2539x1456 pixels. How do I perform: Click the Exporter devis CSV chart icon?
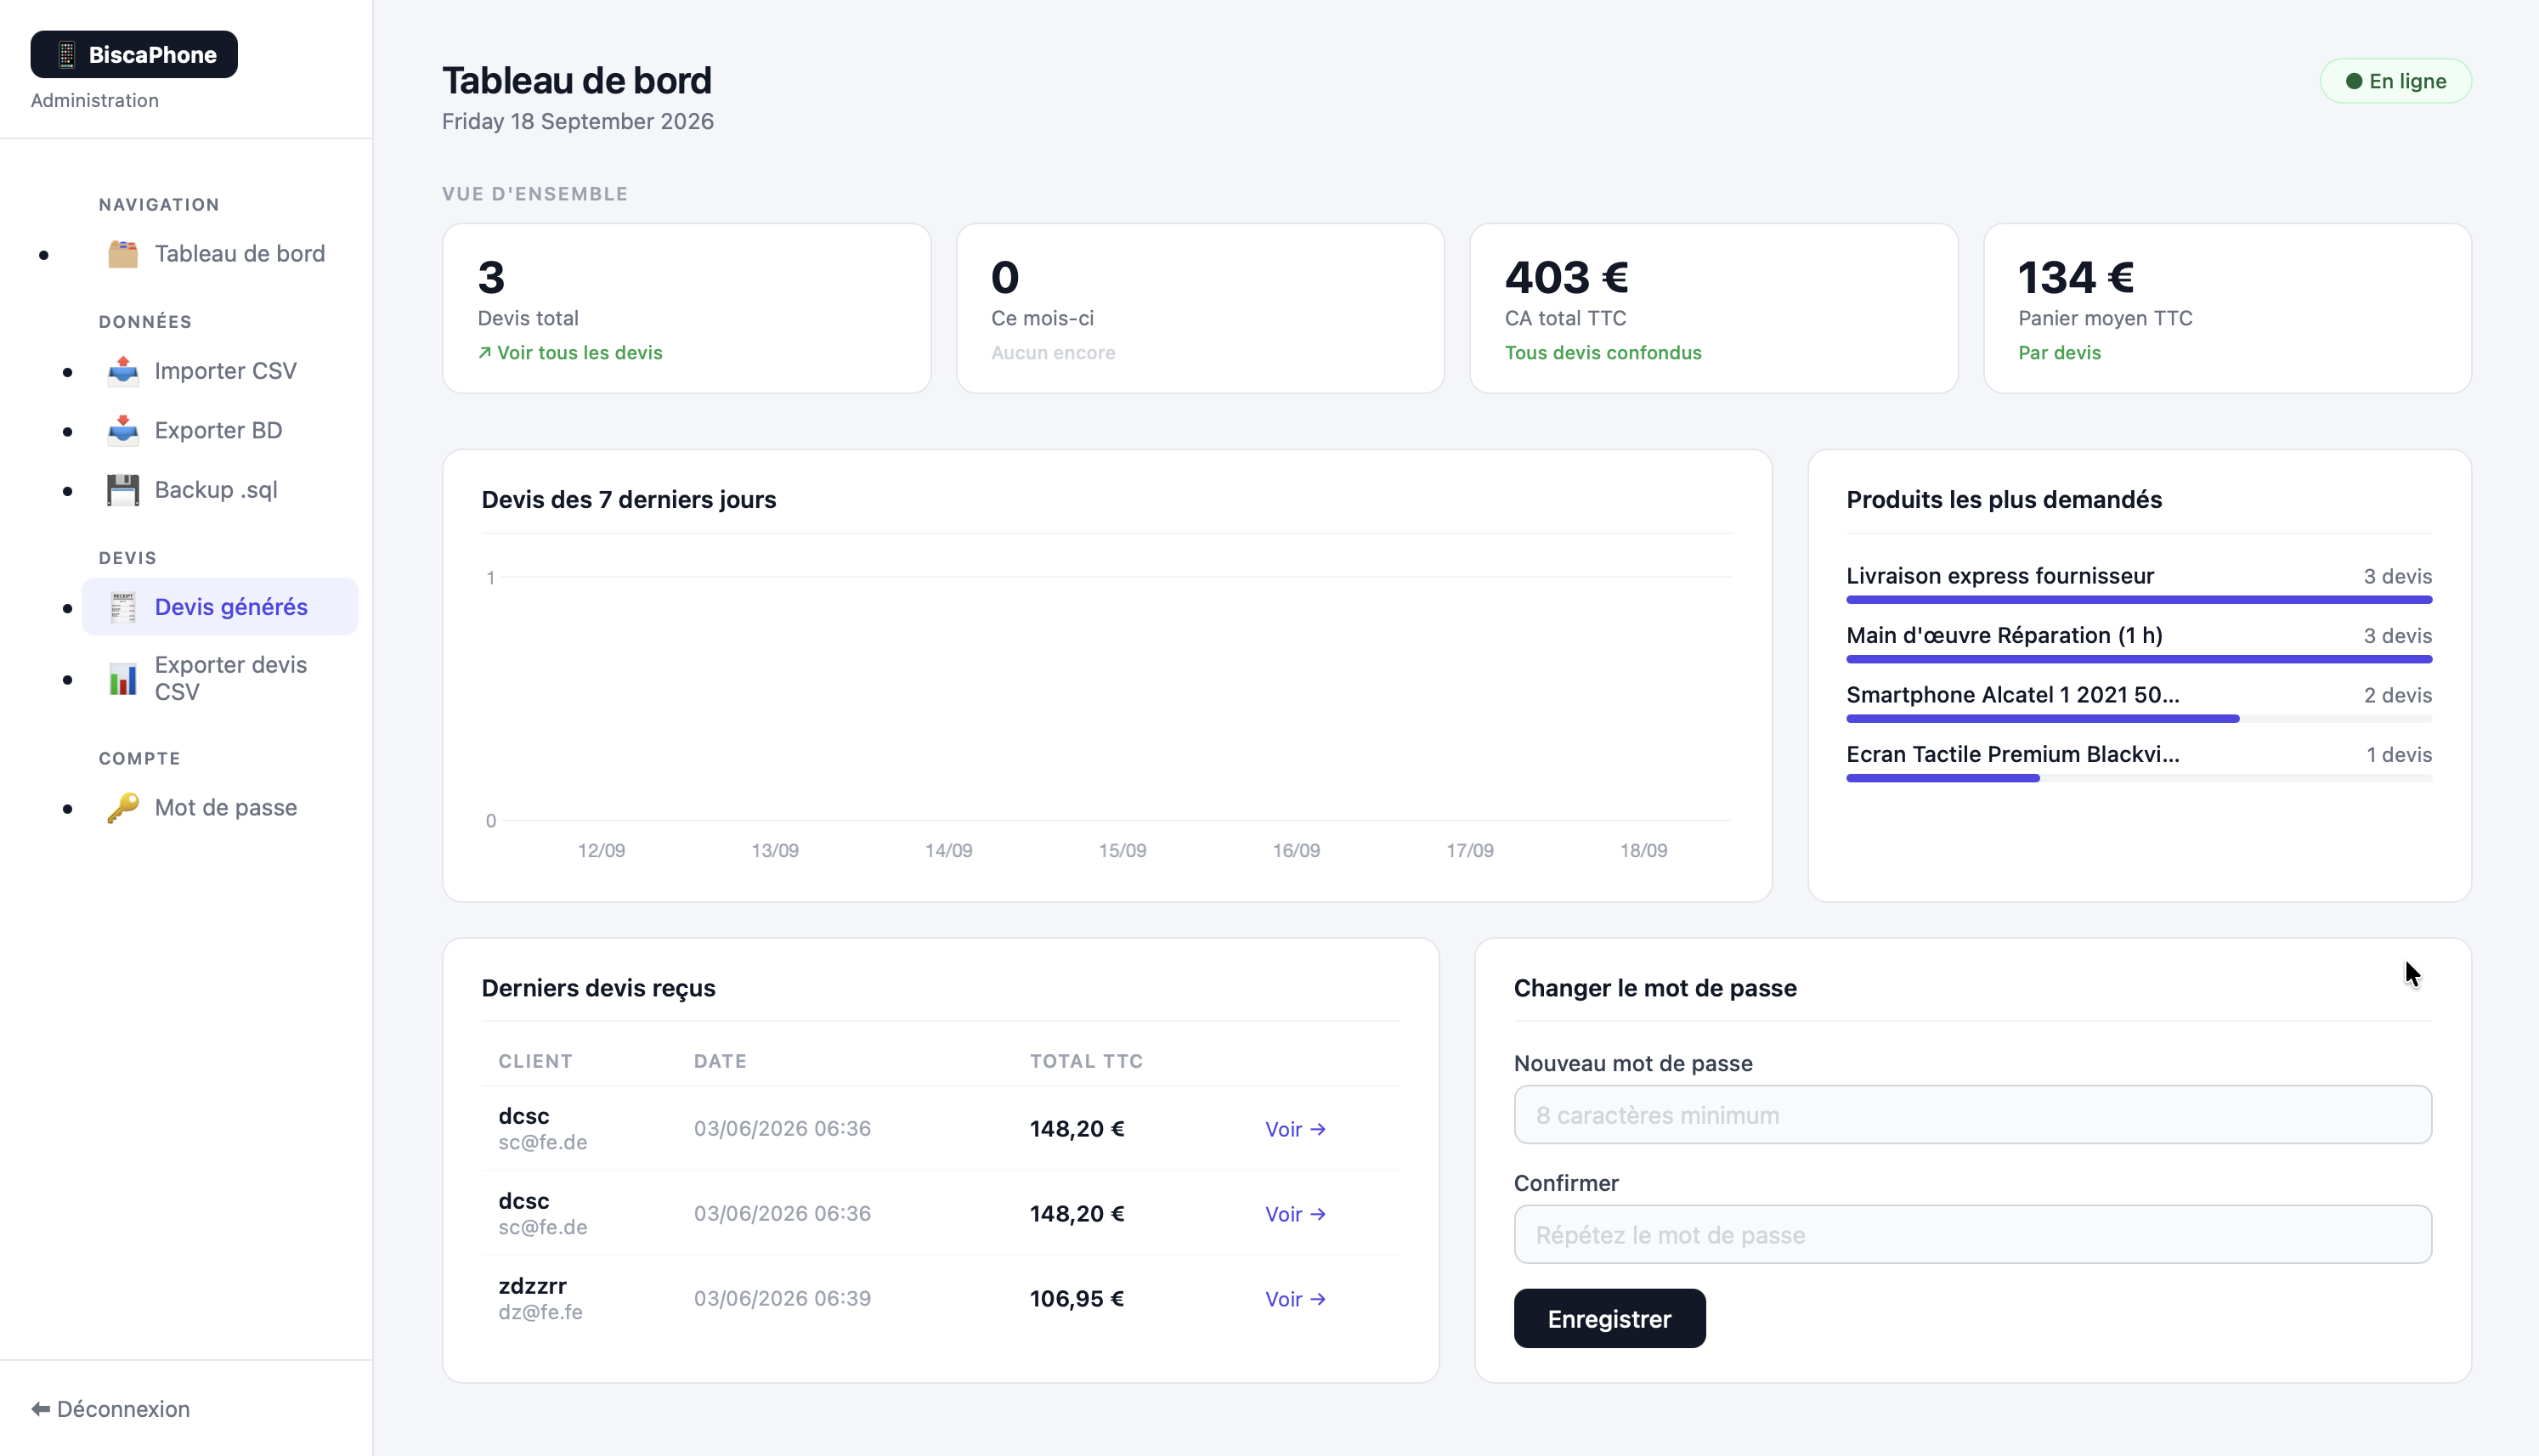[123, 679]
